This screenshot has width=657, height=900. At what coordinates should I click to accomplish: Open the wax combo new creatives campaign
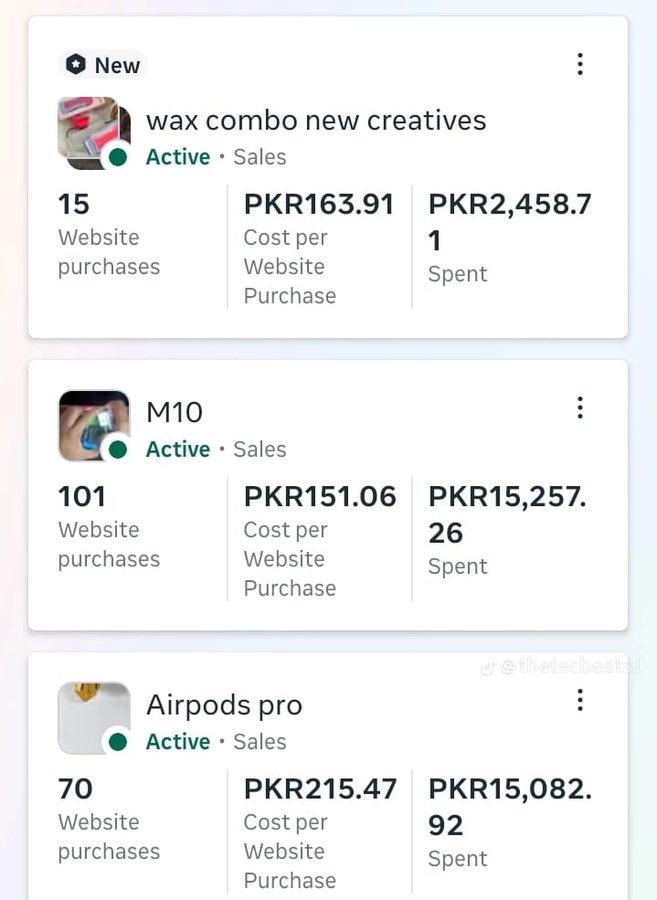(316, 121)
